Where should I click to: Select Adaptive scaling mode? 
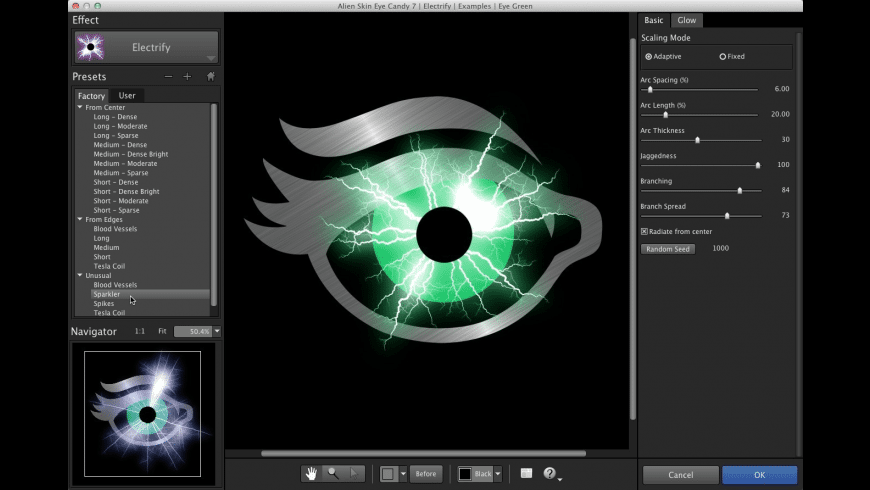[x=649, y=57]
